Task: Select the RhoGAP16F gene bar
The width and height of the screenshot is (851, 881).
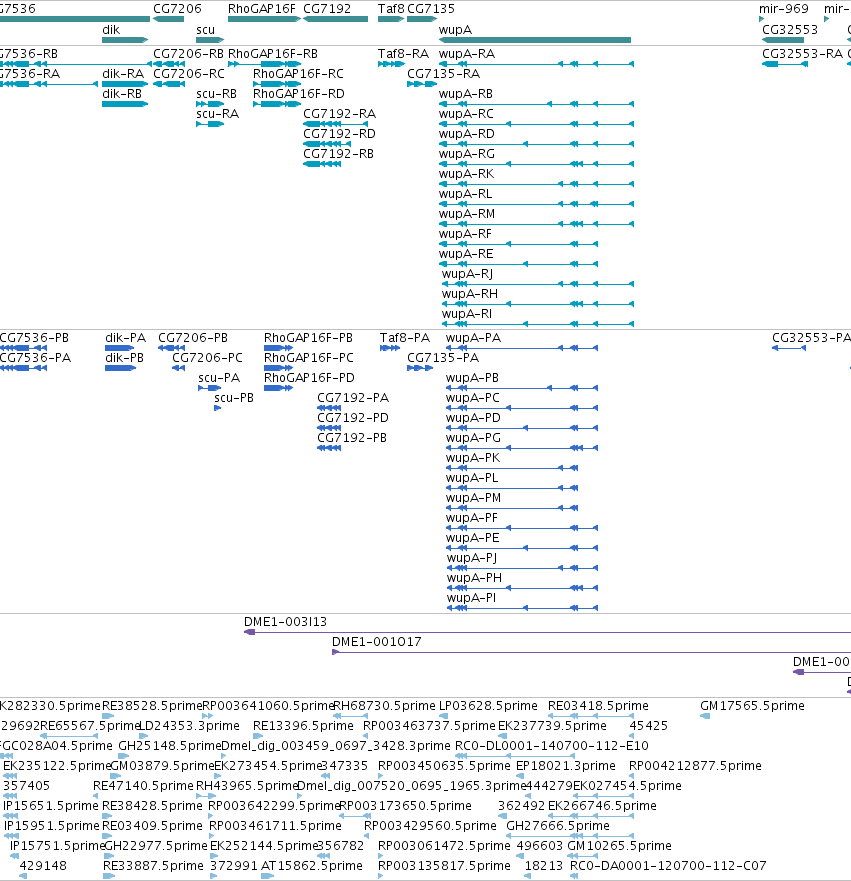Action: click(264, 19)
